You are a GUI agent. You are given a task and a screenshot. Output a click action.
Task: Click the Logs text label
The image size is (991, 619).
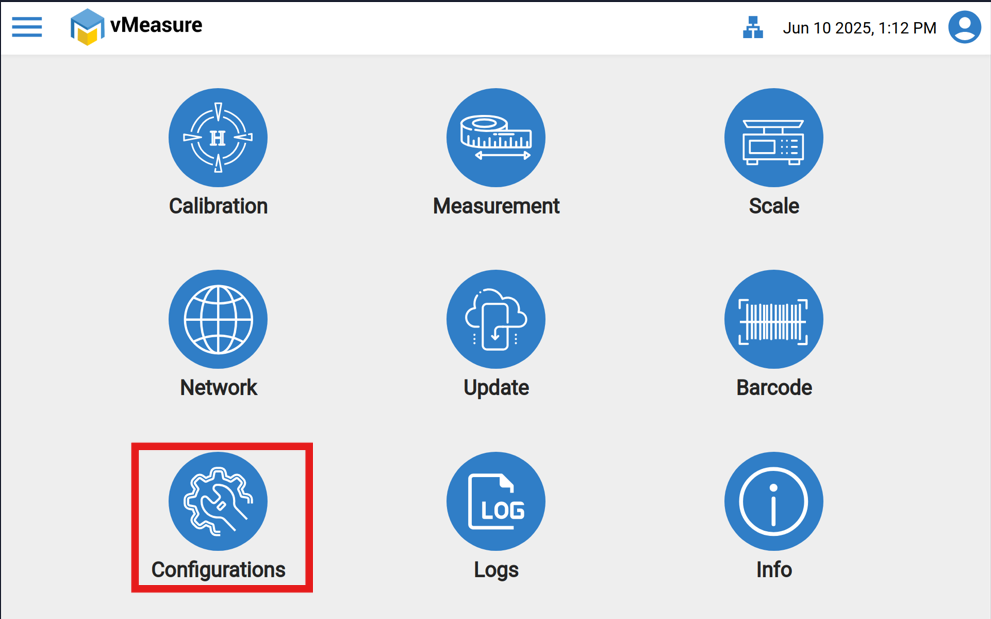pyautogui.click(x=496, y=570)
